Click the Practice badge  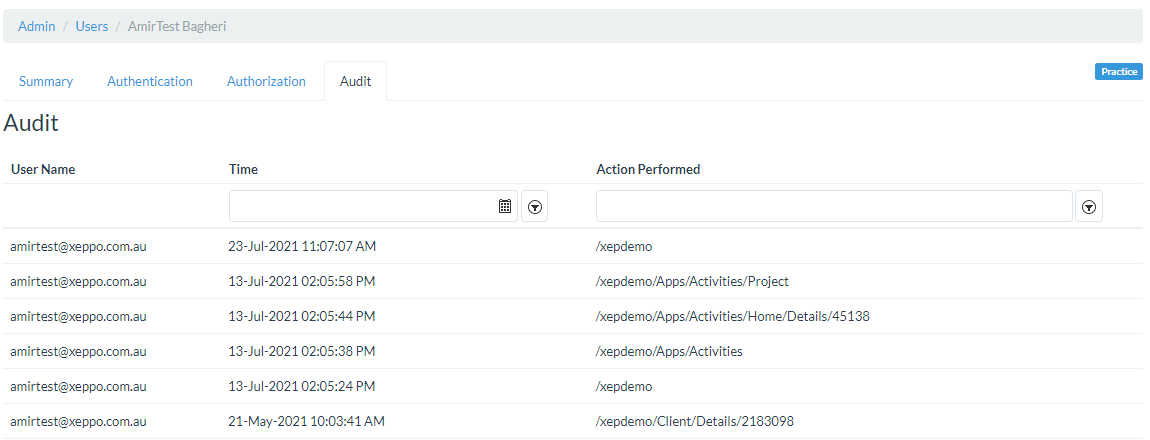(1119, 72)
